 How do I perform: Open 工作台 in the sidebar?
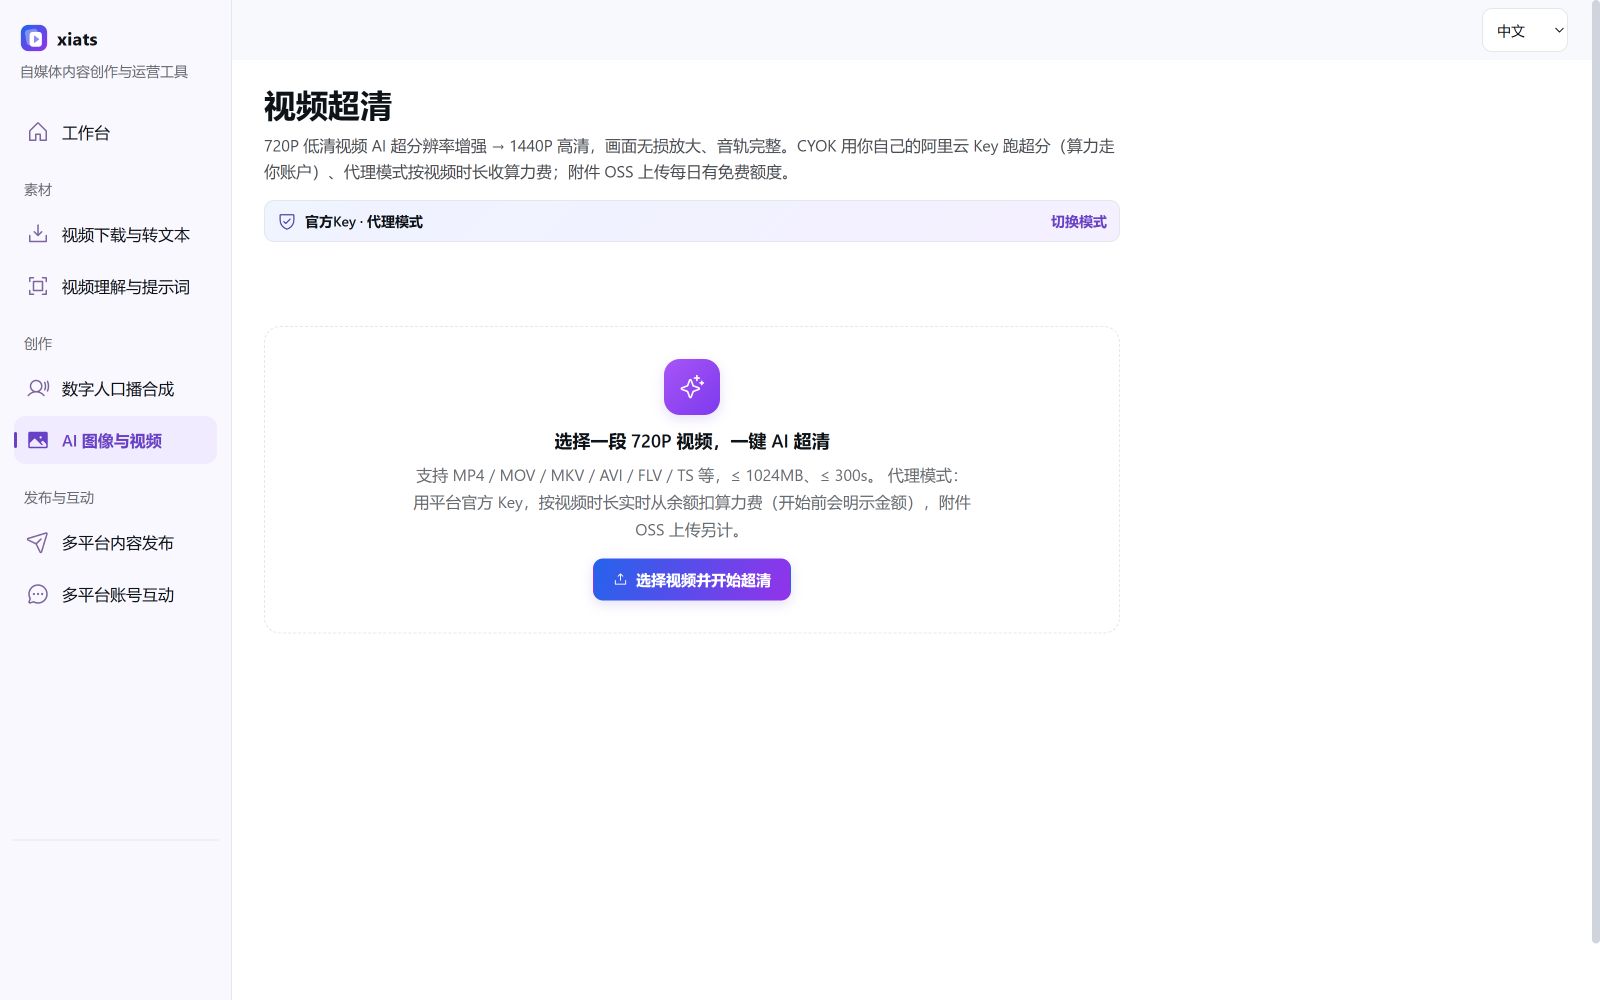click(115, 133)
